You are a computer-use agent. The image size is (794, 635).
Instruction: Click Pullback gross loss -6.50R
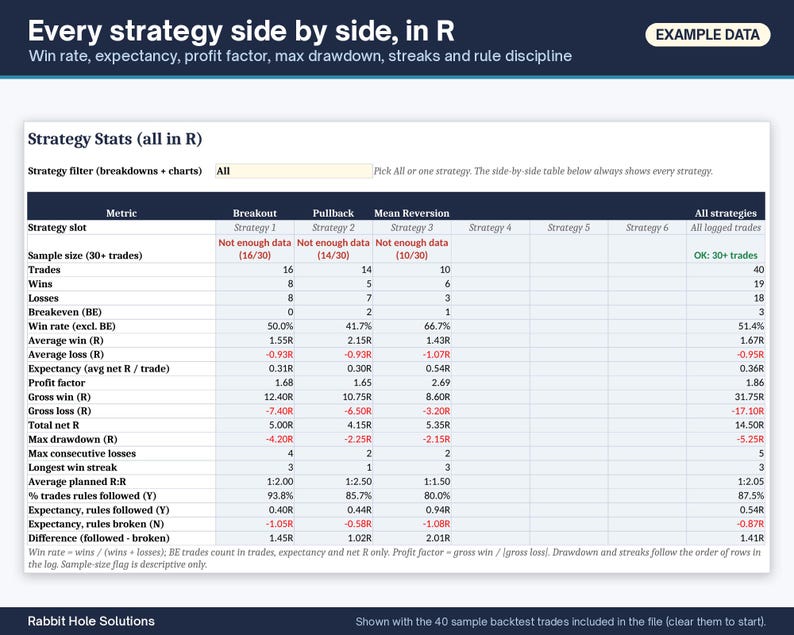click(358, 411)
